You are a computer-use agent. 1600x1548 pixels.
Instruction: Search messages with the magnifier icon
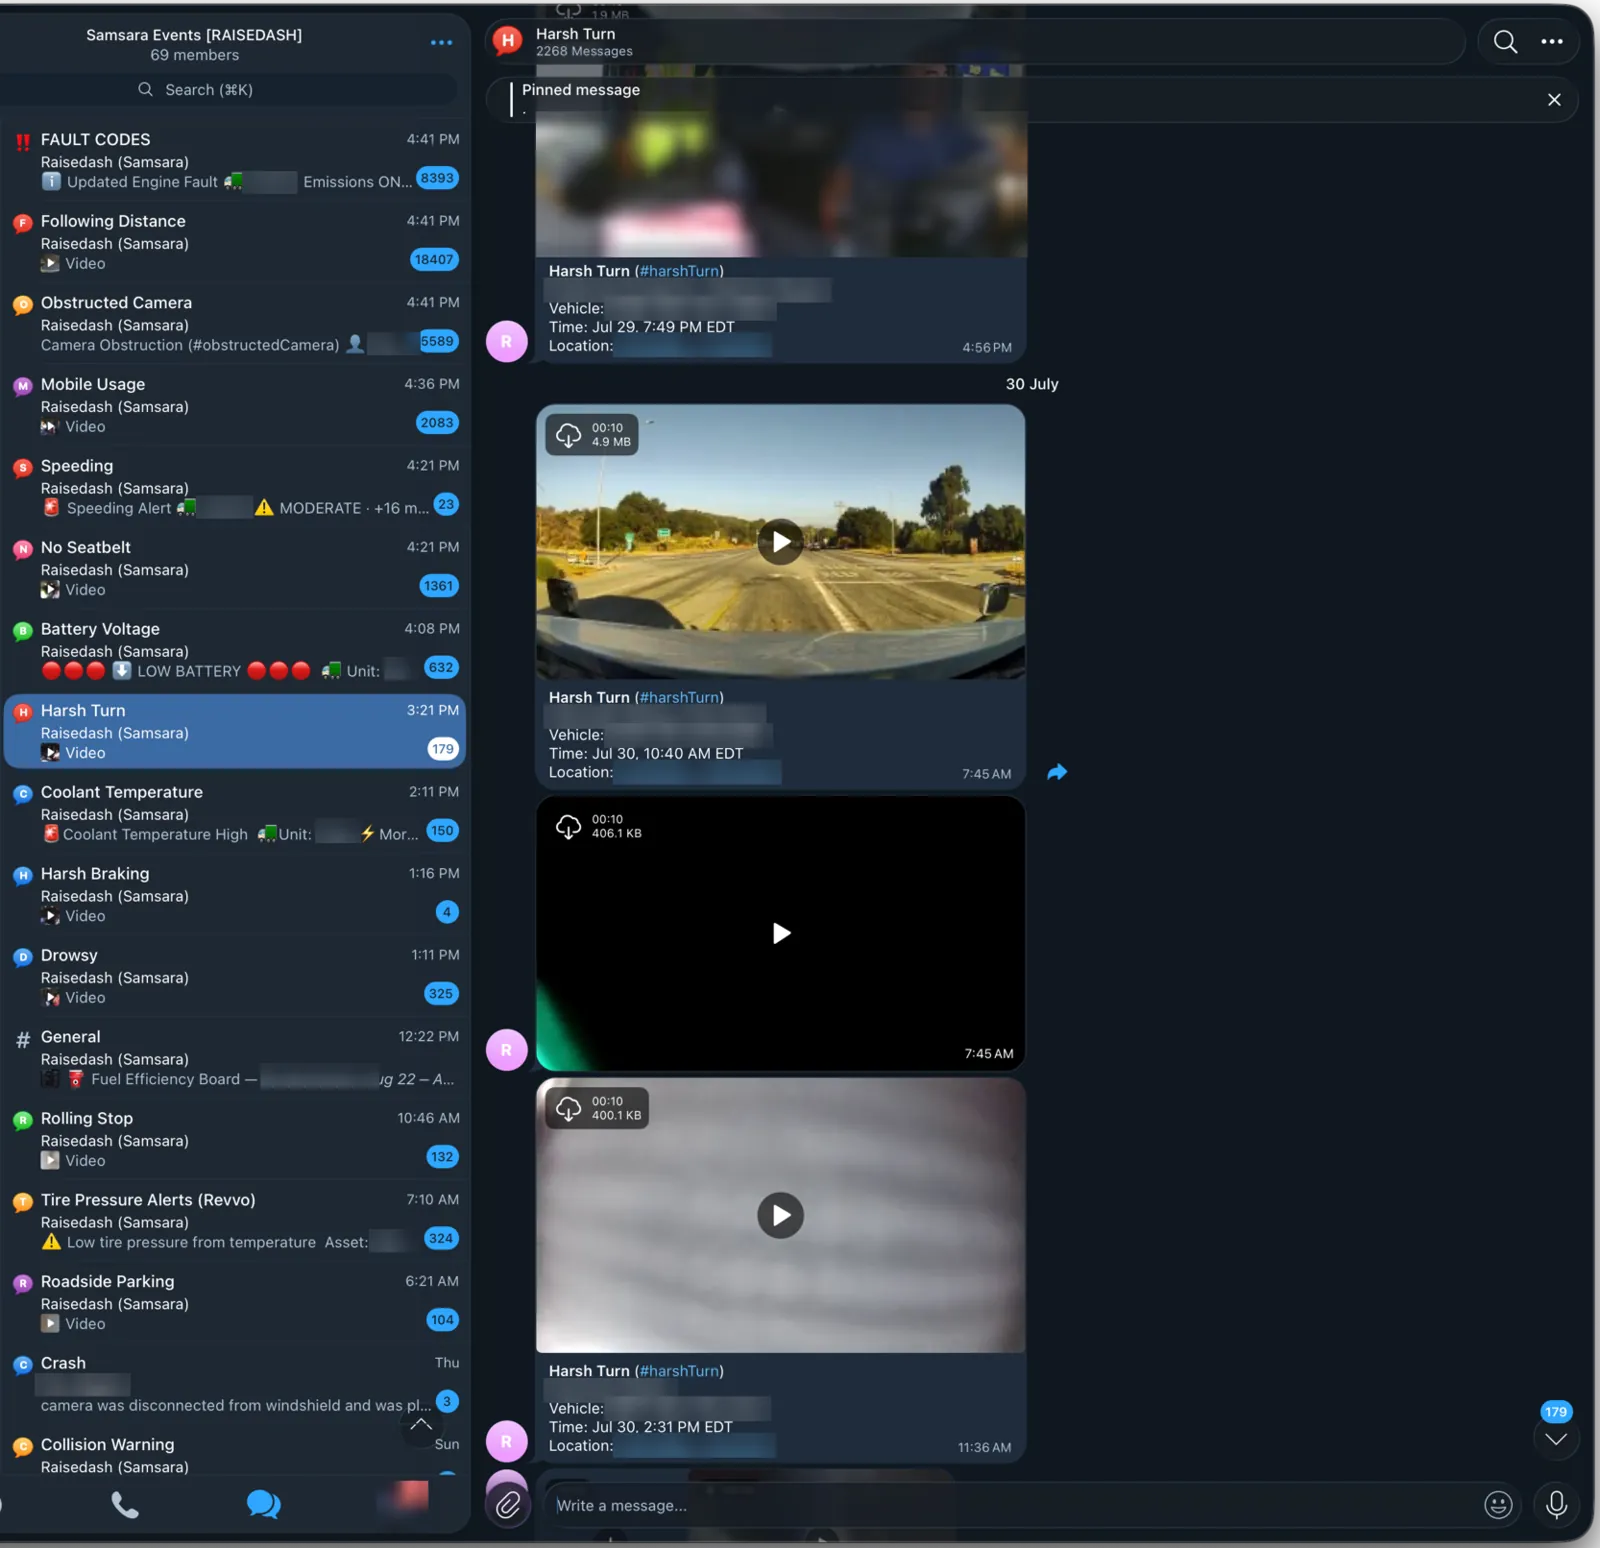pyautogui.click(x=1505, y=42)
